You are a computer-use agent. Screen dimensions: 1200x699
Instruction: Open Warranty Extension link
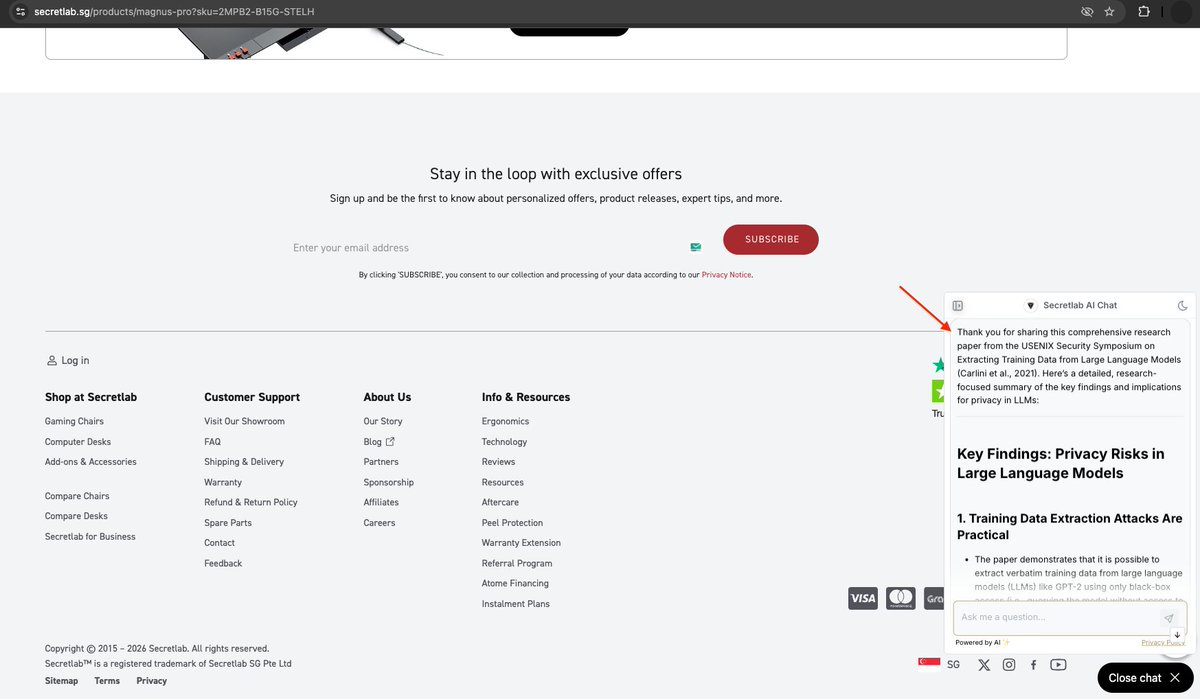[x=521, y=543]
